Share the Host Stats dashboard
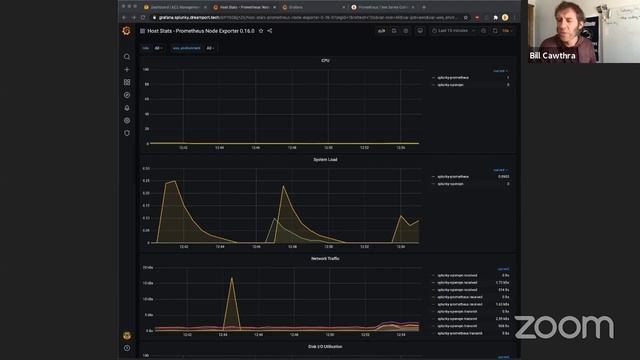The height and width of the screenshot is (360, 640). pos(270,31)
